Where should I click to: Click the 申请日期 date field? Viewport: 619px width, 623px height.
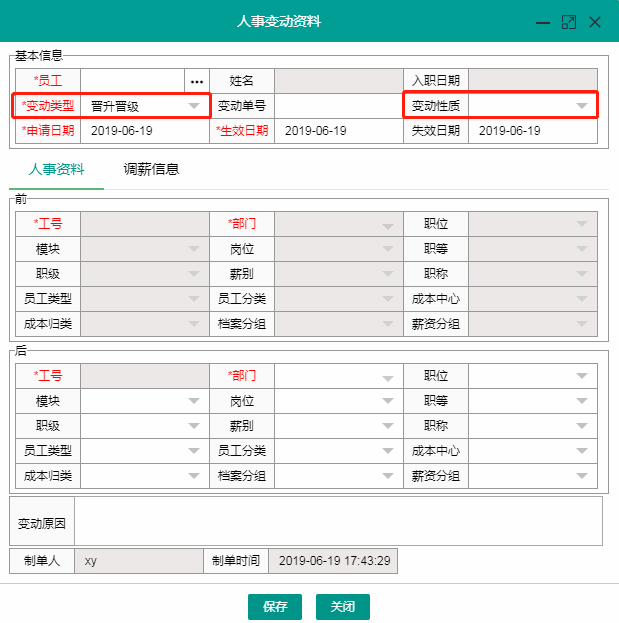pyautogui.click(x=144, y=131)
